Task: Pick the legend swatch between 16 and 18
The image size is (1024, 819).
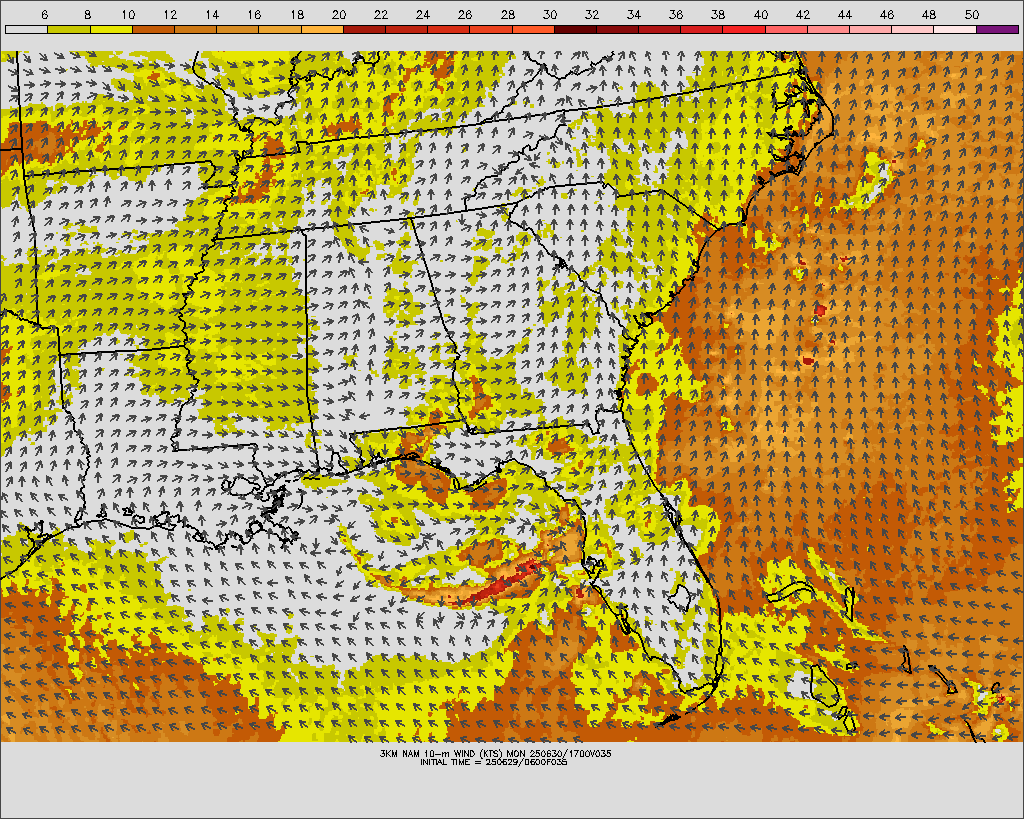Action: coord(280,29)
